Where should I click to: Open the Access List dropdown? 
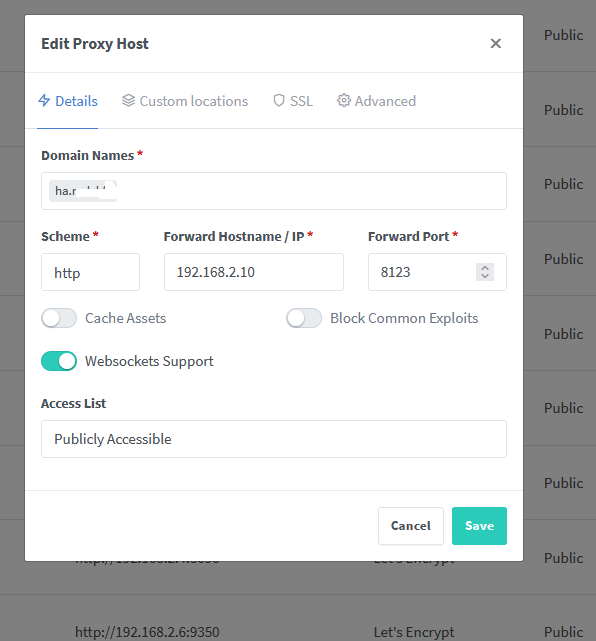click(274, 439)
